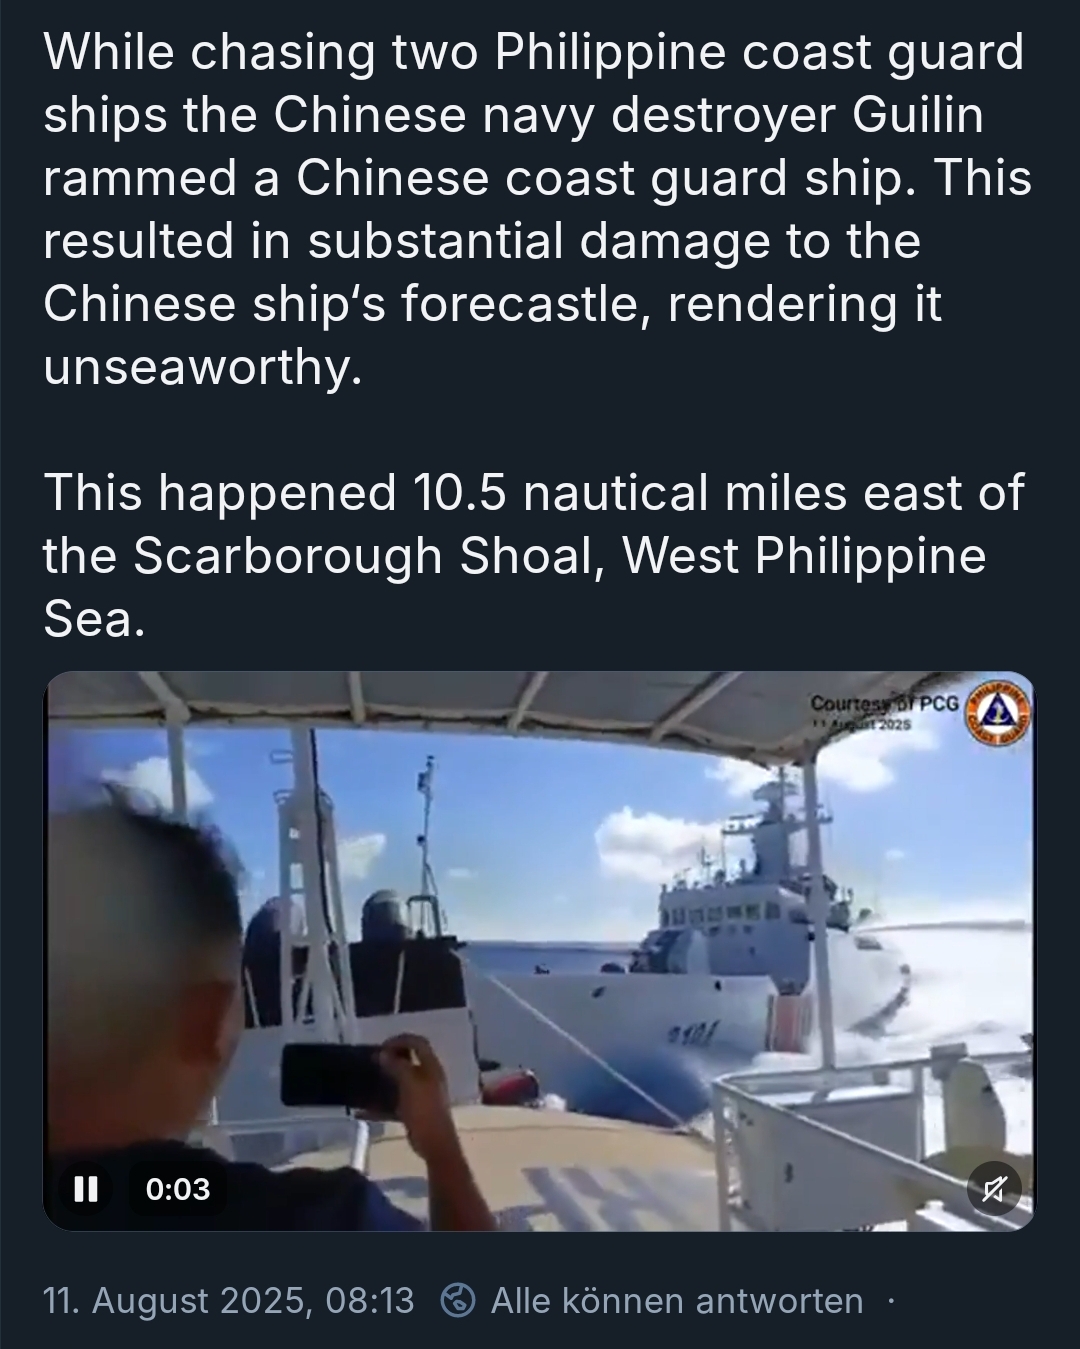
Task: Click the word 'unseaworthy.' in the post
Action: [201, 367]
